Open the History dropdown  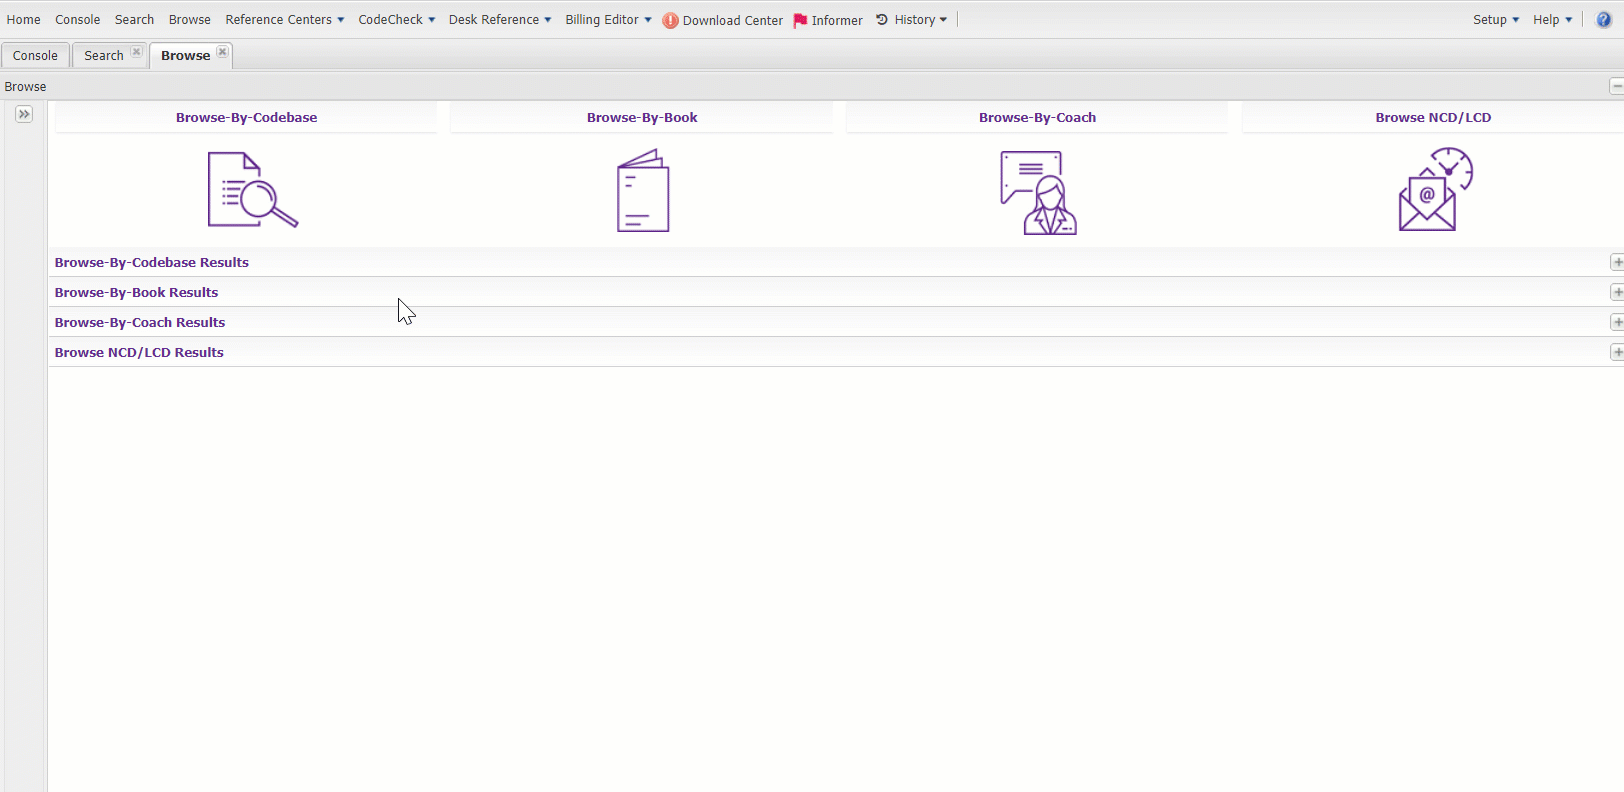[914, 20]
